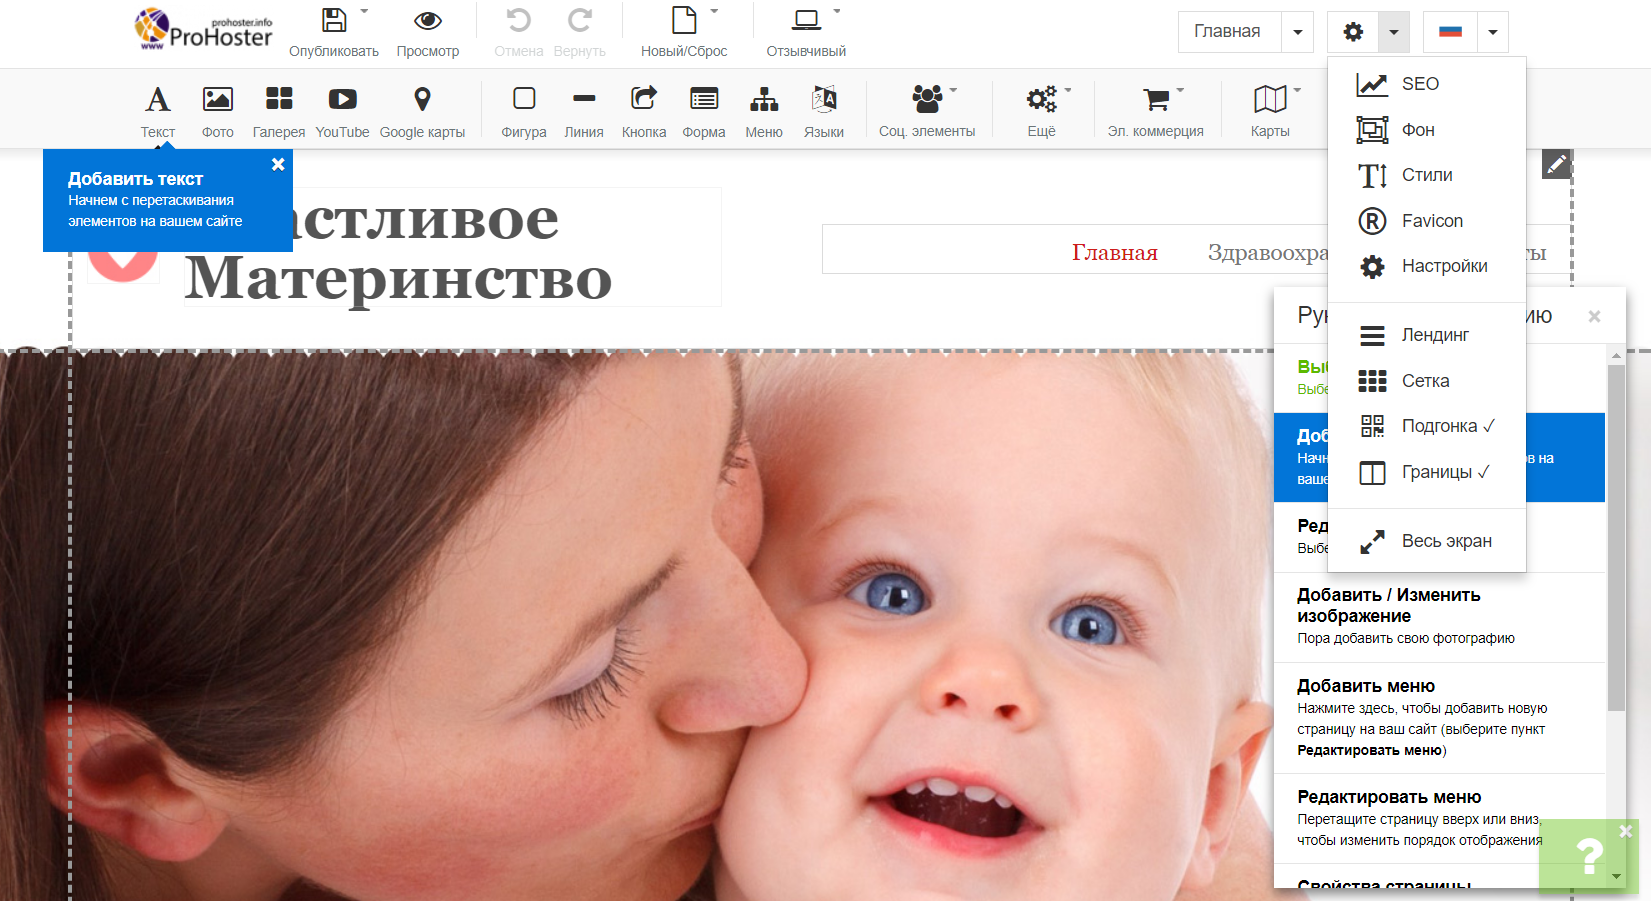Image resolution: width=1651 pixels, height=901 pixels.
Task: Open the Главная page dropdown
Action: (x=1297, y=32)
